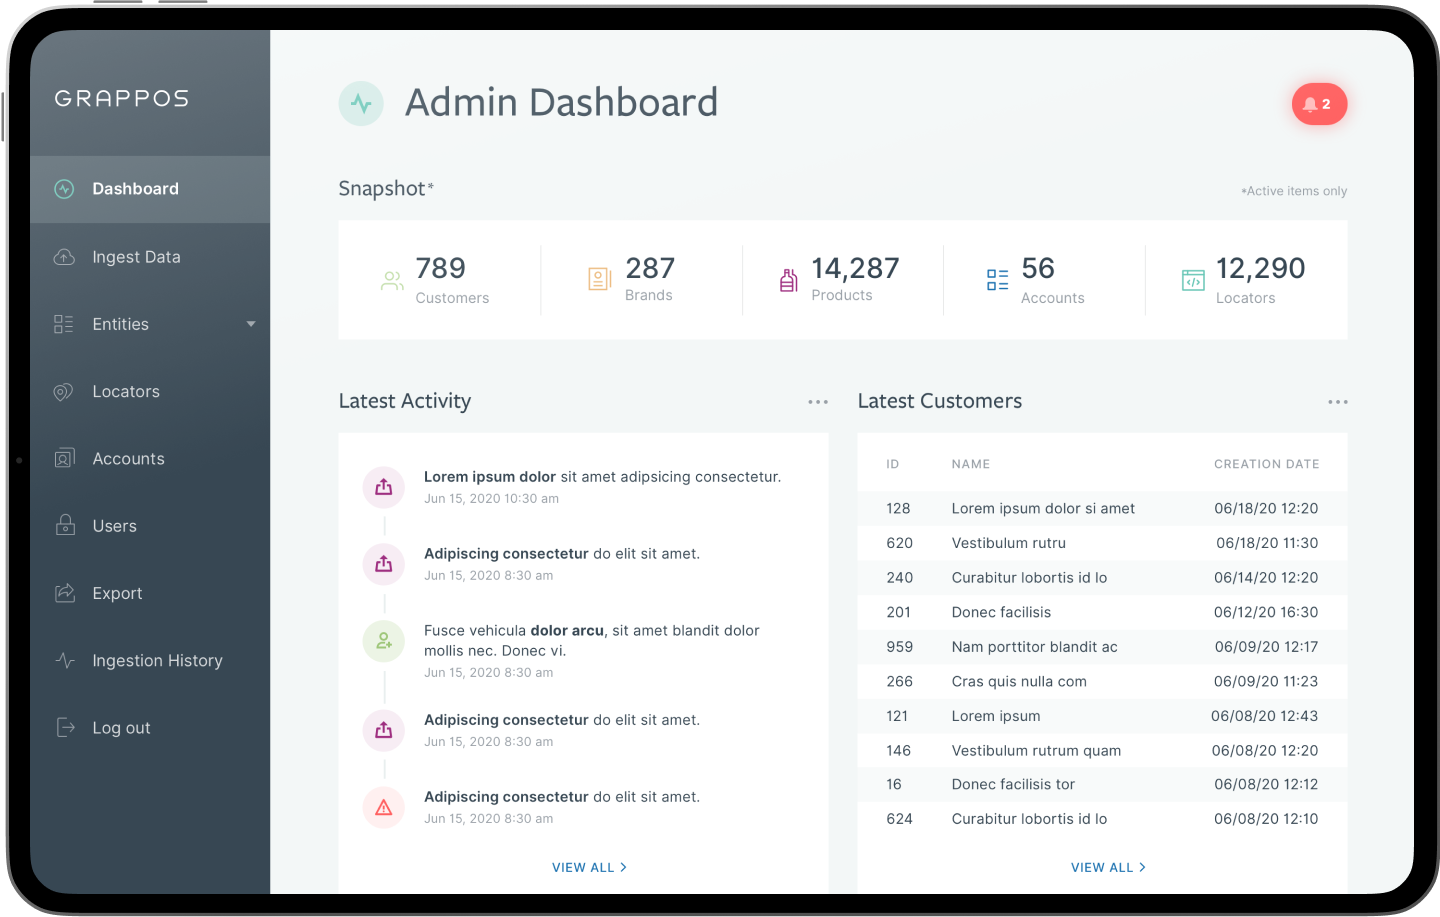Click the green user-add activity icon

point(383,641)
